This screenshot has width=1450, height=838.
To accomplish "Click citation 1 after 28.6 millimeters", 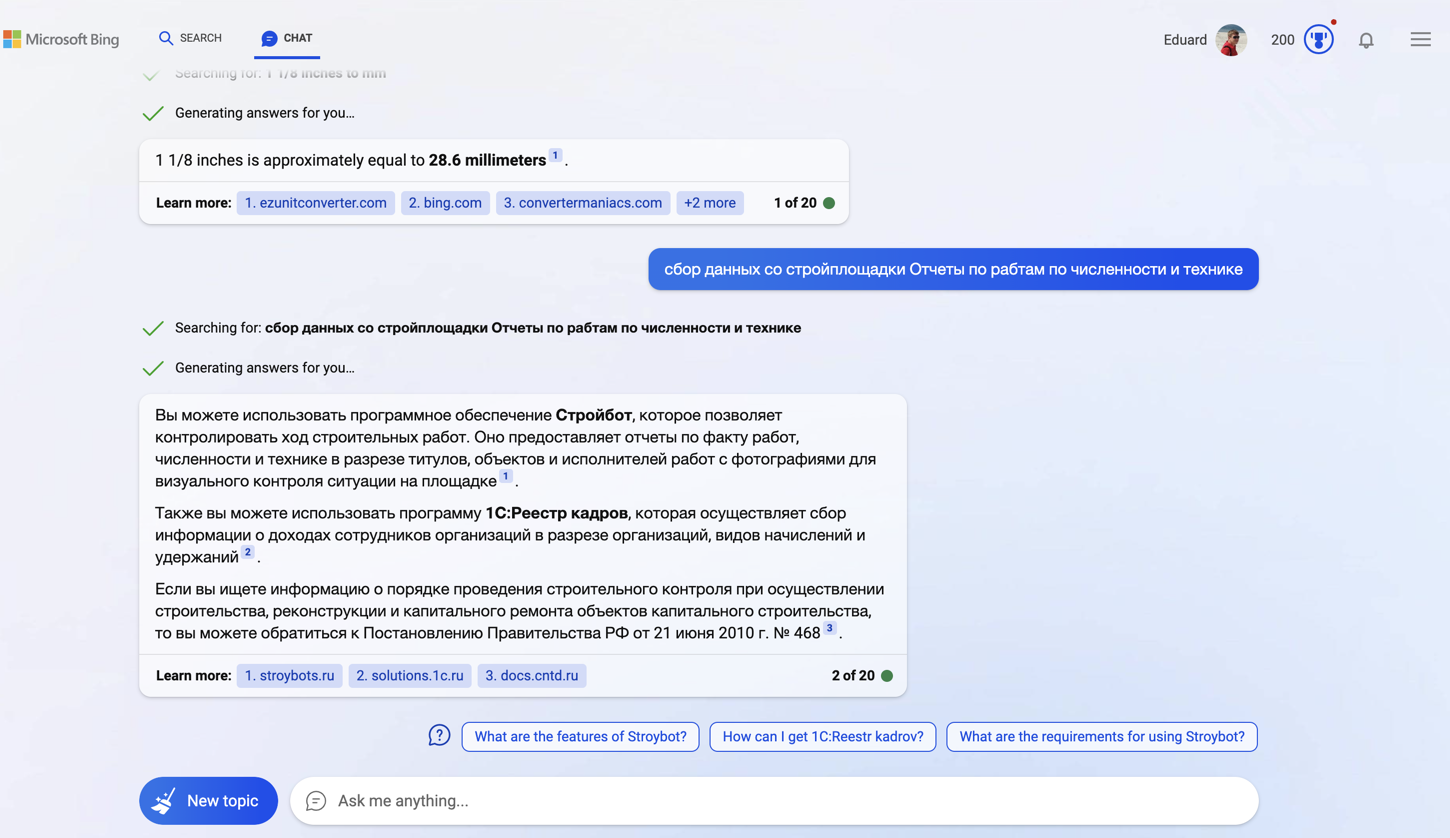I will point(555,155).
